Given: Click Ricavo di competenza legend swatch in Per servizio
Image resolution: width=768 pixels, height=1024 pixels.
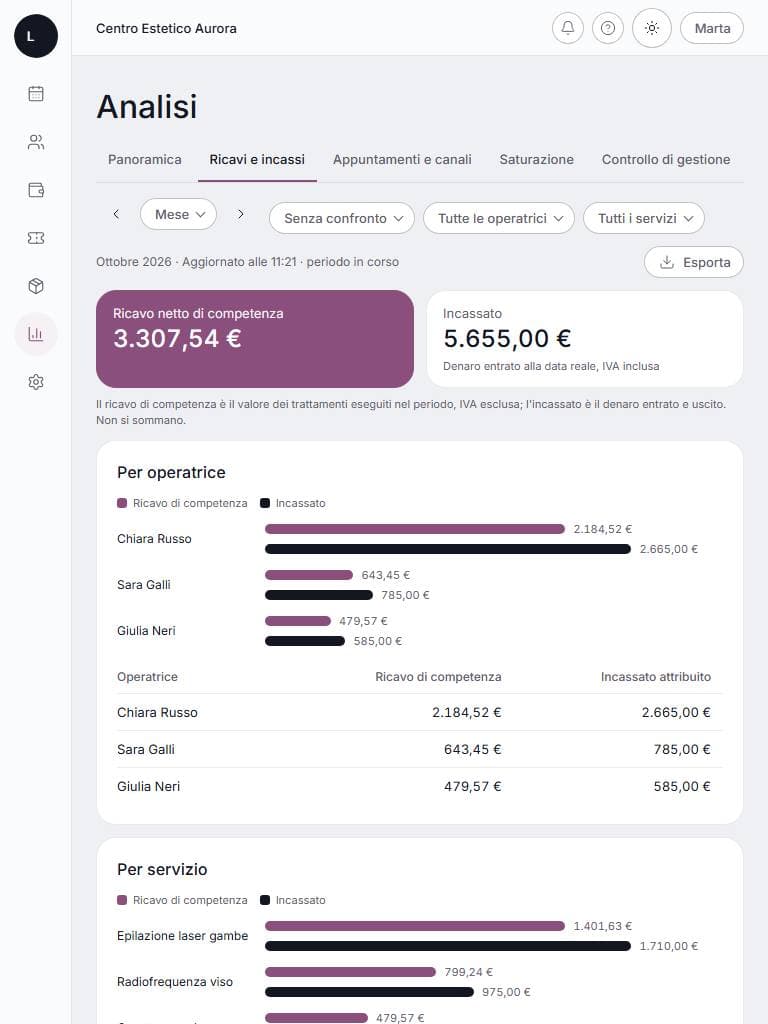Looking at the screenshot, I should [122, 900].
